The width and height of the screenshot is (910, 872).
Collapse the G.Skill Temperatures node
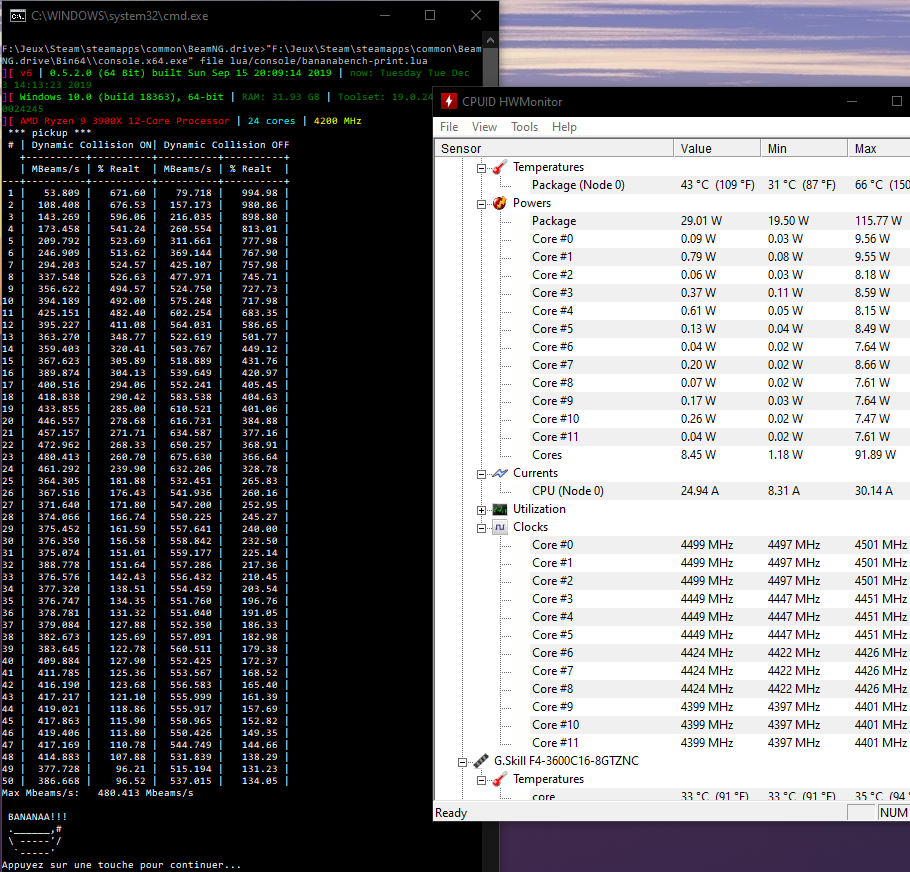point(481,780)
